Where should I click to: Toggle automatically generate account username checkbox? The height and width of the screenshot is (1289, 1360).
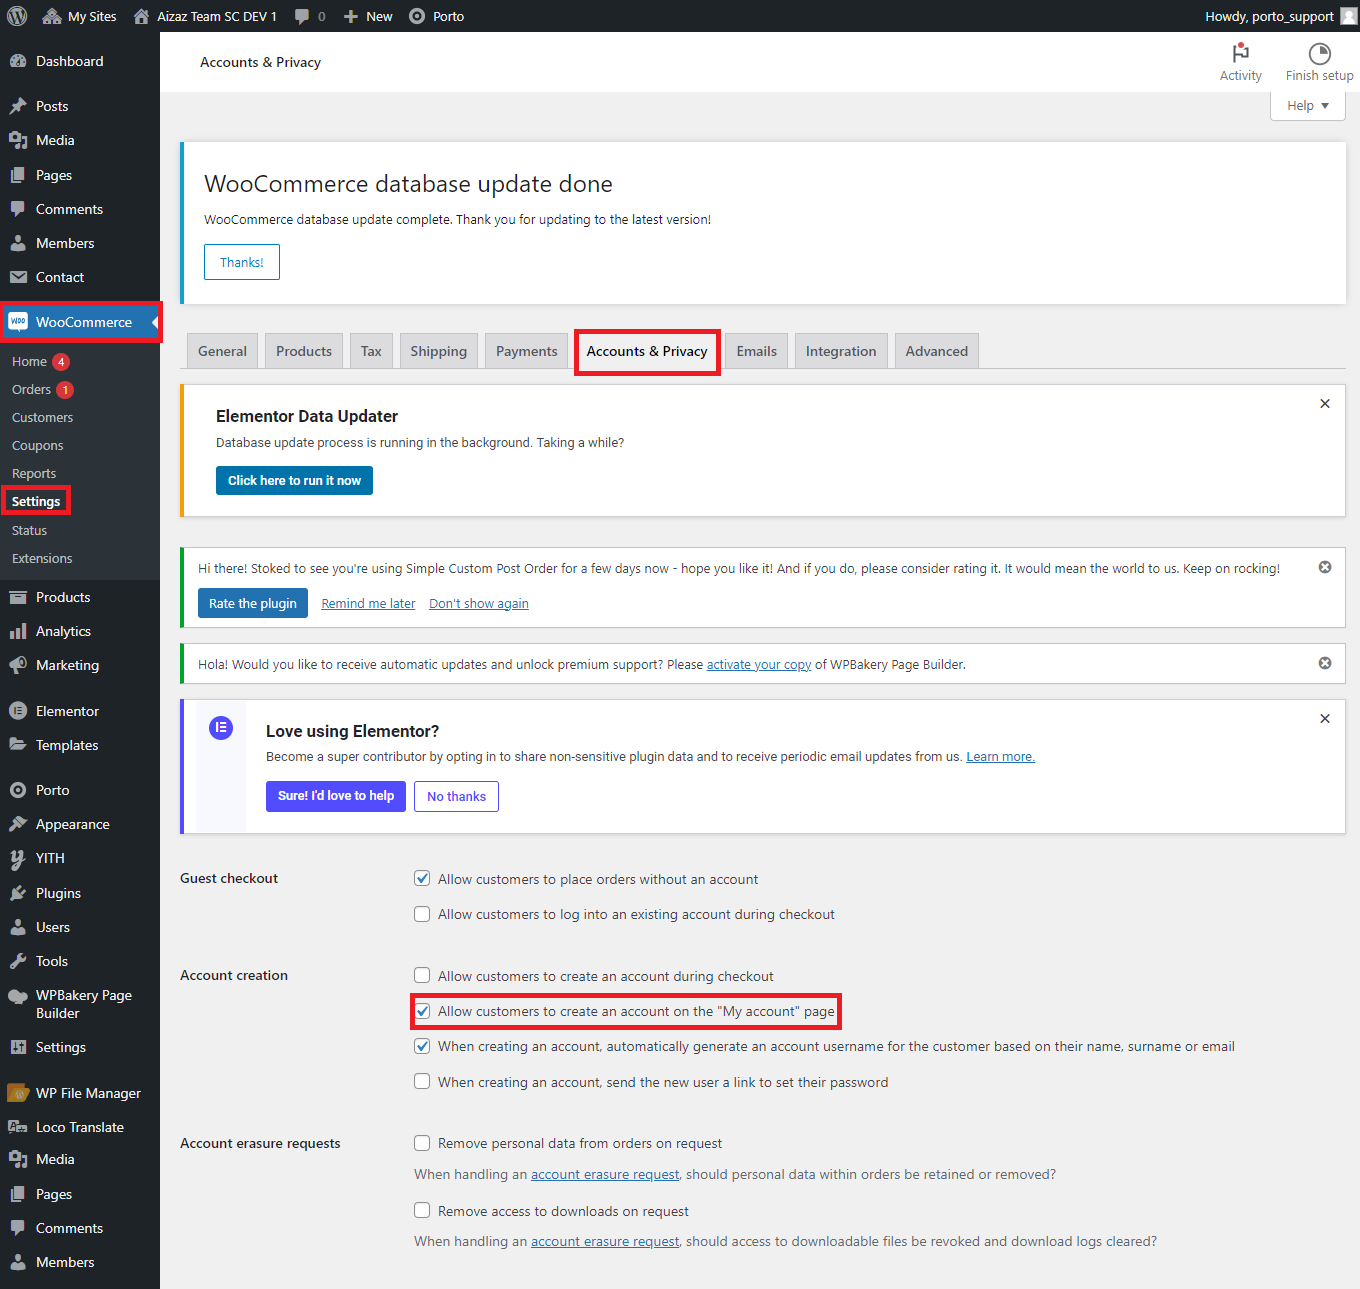tap(422, 1046)
